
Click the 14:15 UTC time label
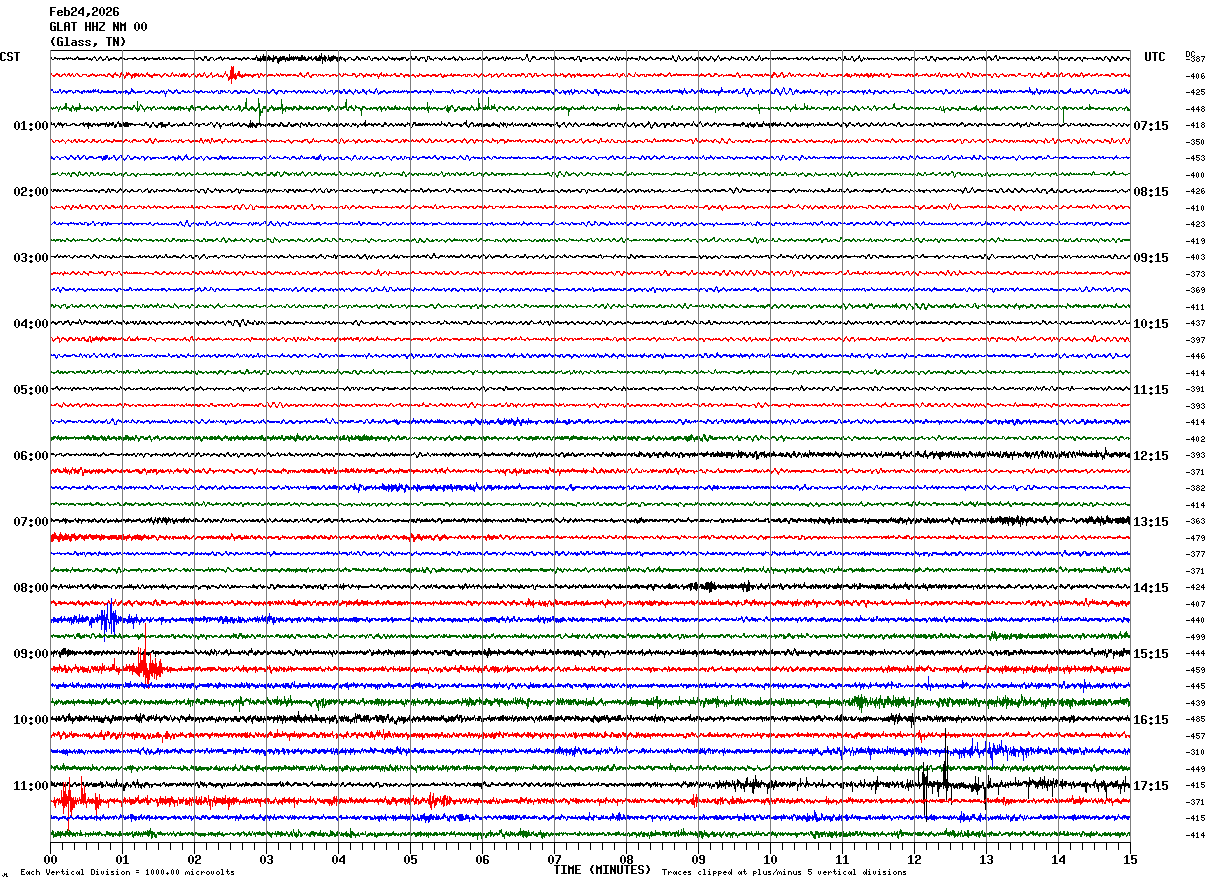pos(1151,588)
